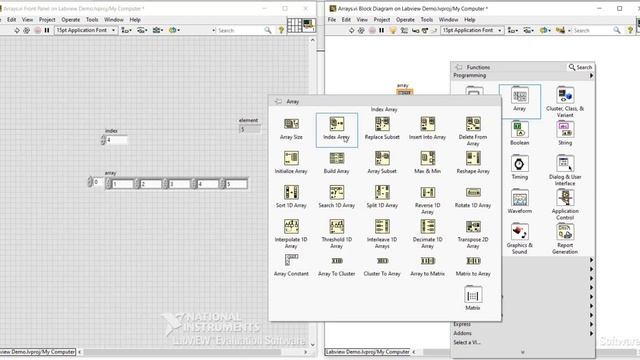Select the Index Array function
This screenshot has width=640, height=360.
(337, 129)
